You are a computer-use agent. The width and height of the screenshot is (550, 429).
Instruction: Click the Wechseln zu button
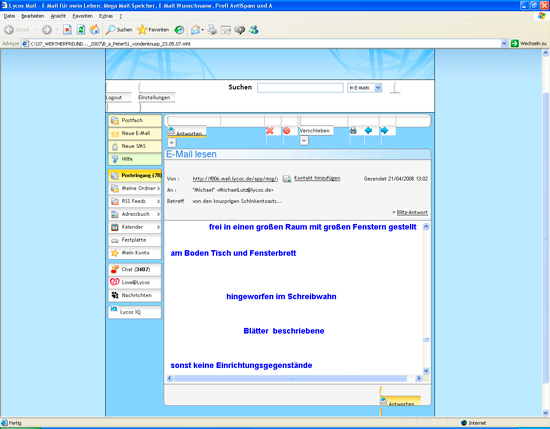point(529,43)
